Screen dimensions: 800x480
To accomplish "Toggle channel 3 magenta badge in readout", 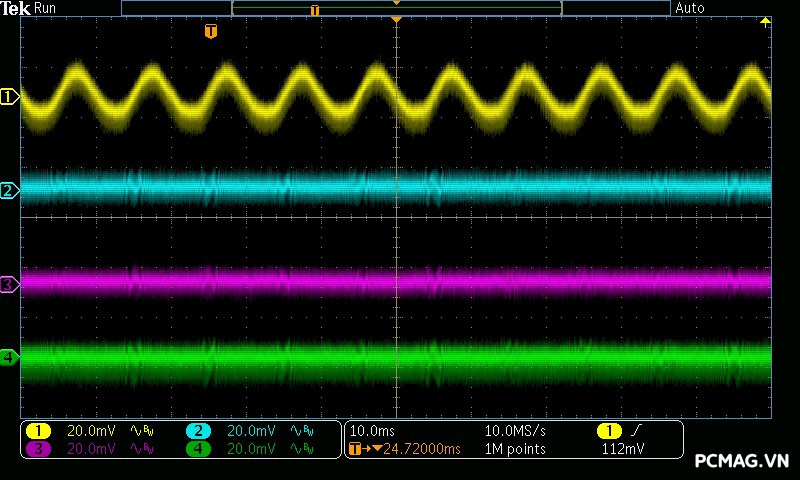I will pyautogui.click(x=38, y=449).
